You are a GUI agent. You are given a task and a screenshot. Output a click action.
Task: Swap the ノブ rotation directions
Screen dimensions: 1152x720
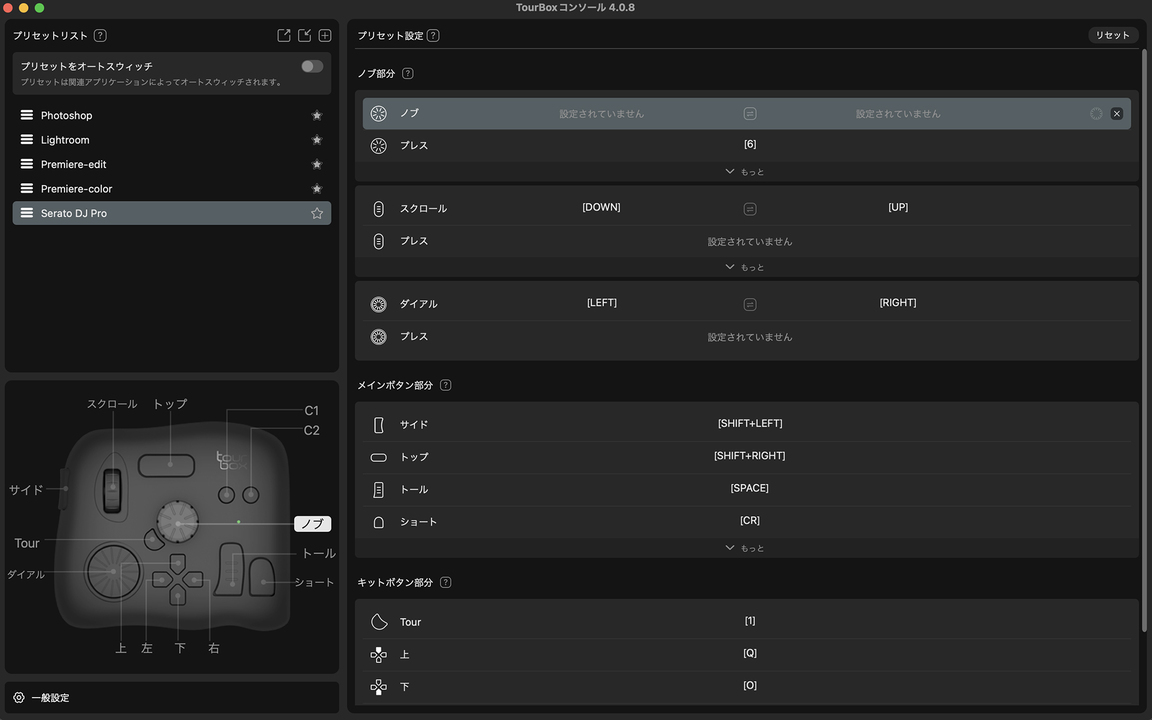click(749, 114)
